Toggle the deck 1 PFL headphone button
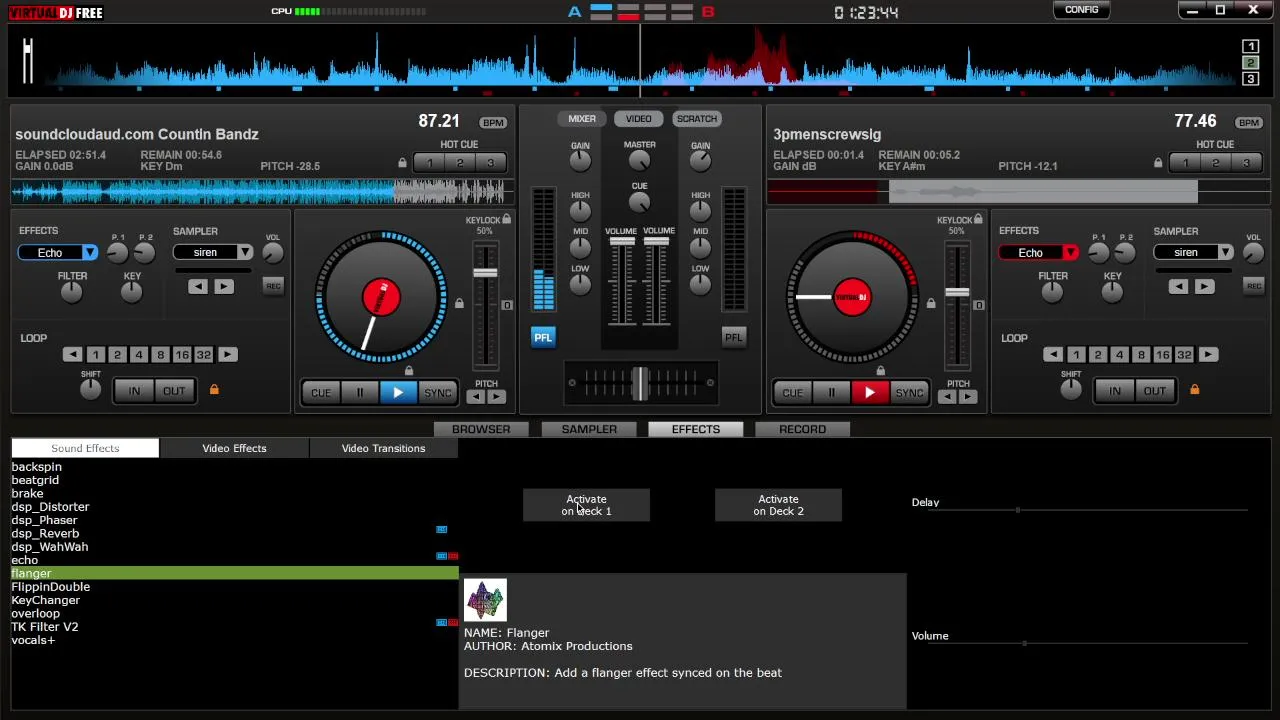This screenshot has width=1280, height=720. (543, 337)
